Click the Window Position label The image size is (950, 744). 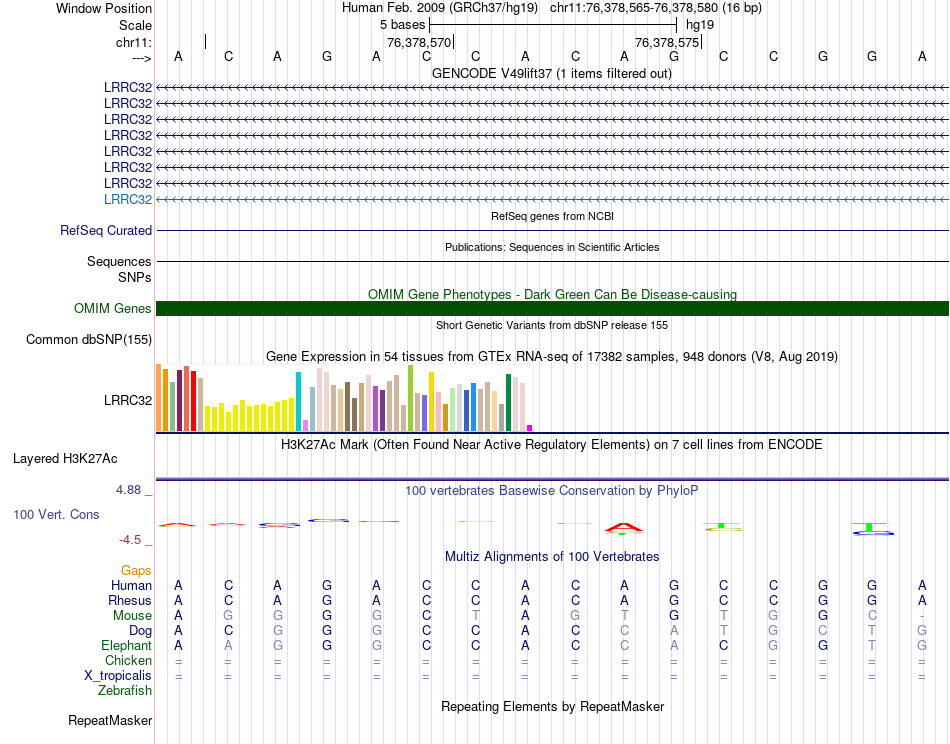pos(104,8)
